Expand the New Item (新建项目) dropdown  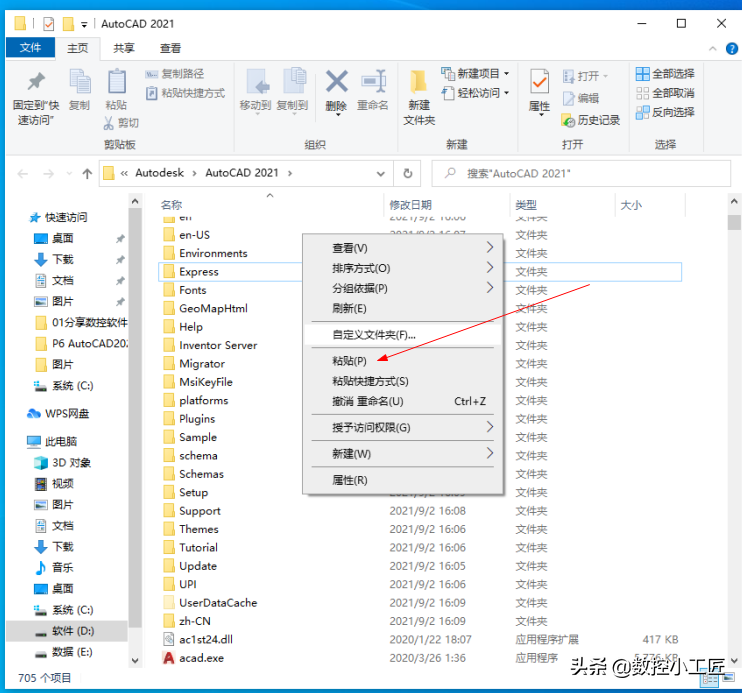click(x=507, y=74)
